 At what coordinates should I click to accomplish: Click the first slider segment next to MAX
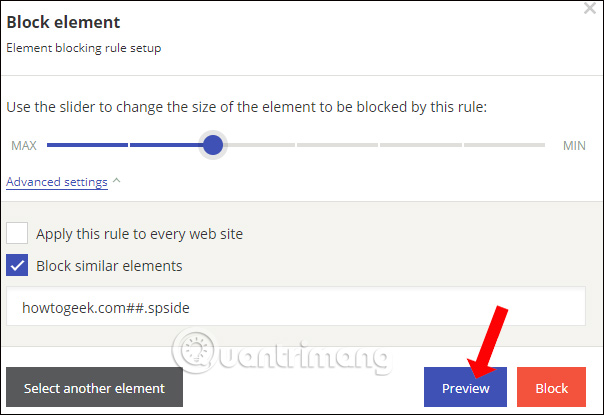(x=87, y=146)
